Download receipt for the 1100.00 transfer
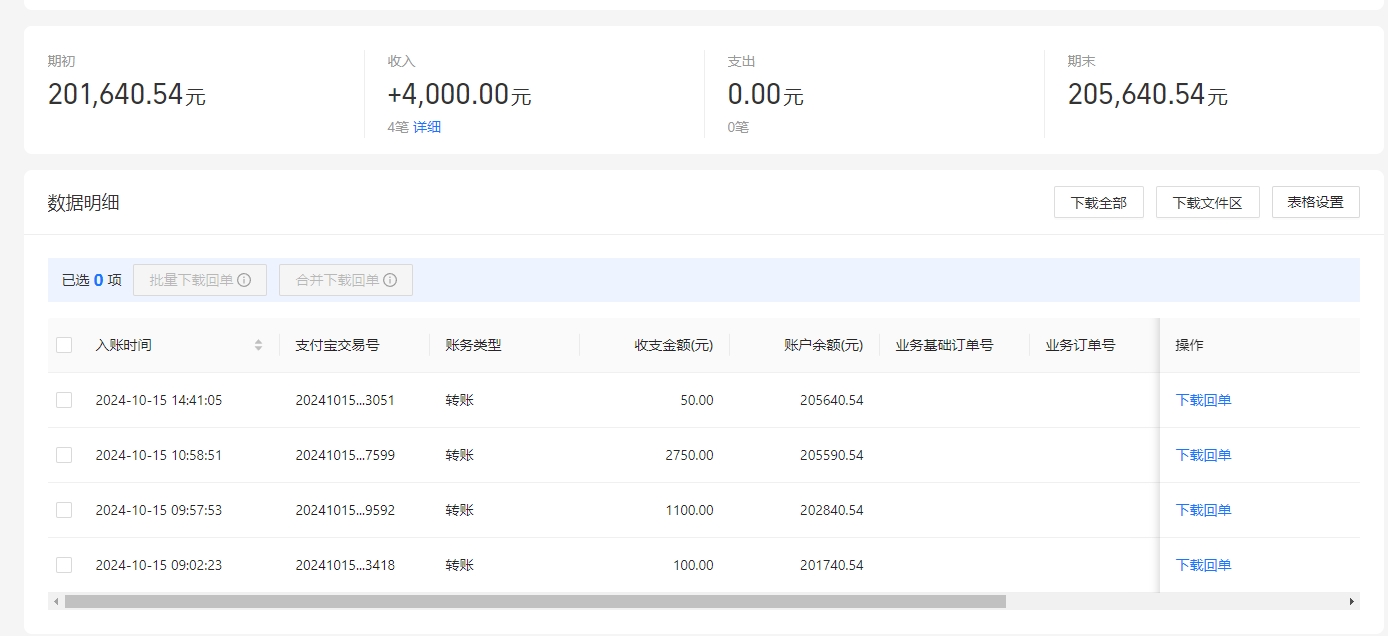 [x=1203, y=510]
